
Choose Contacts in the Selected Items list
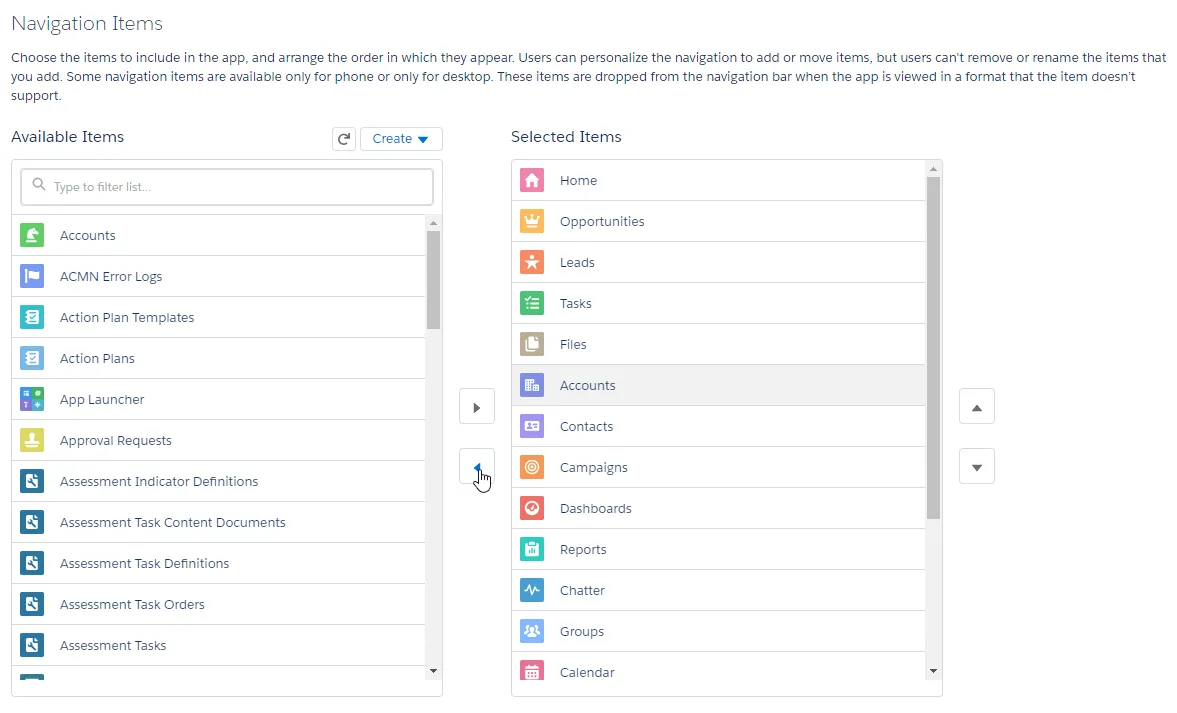coord(586,426)
